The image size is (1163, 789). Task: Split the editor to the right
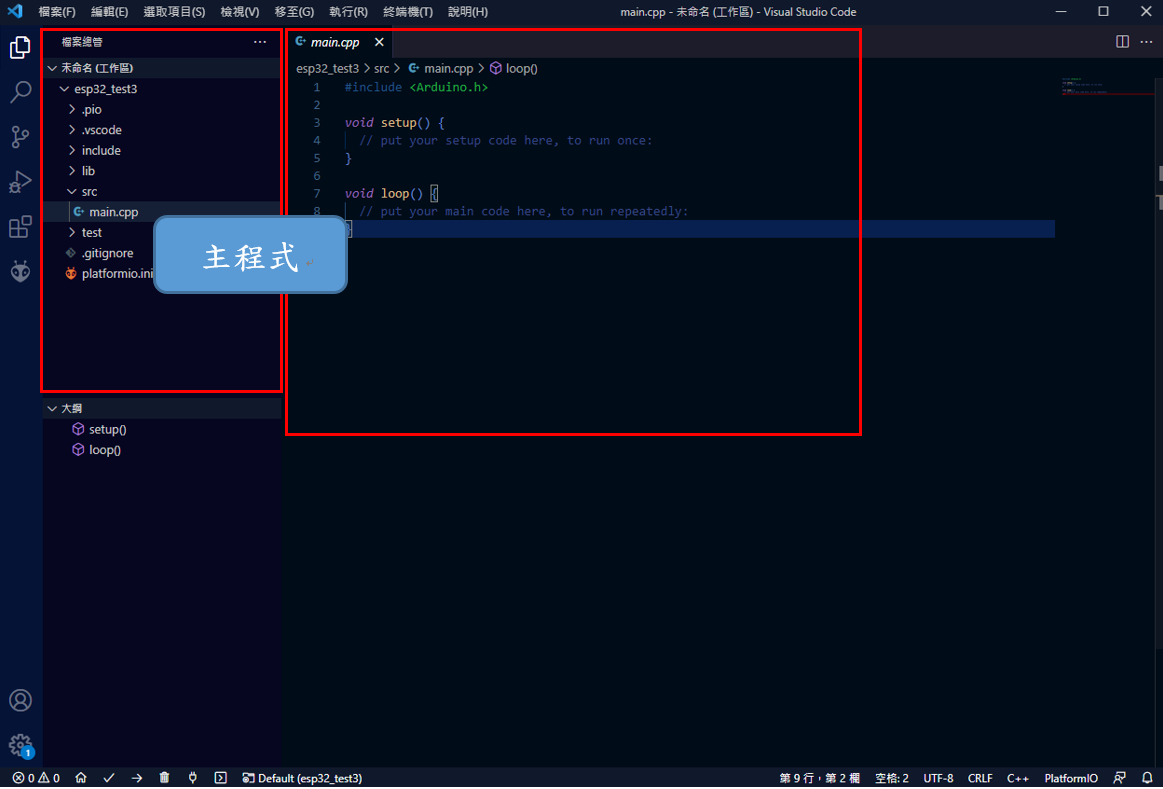(x=1122, y=42)
